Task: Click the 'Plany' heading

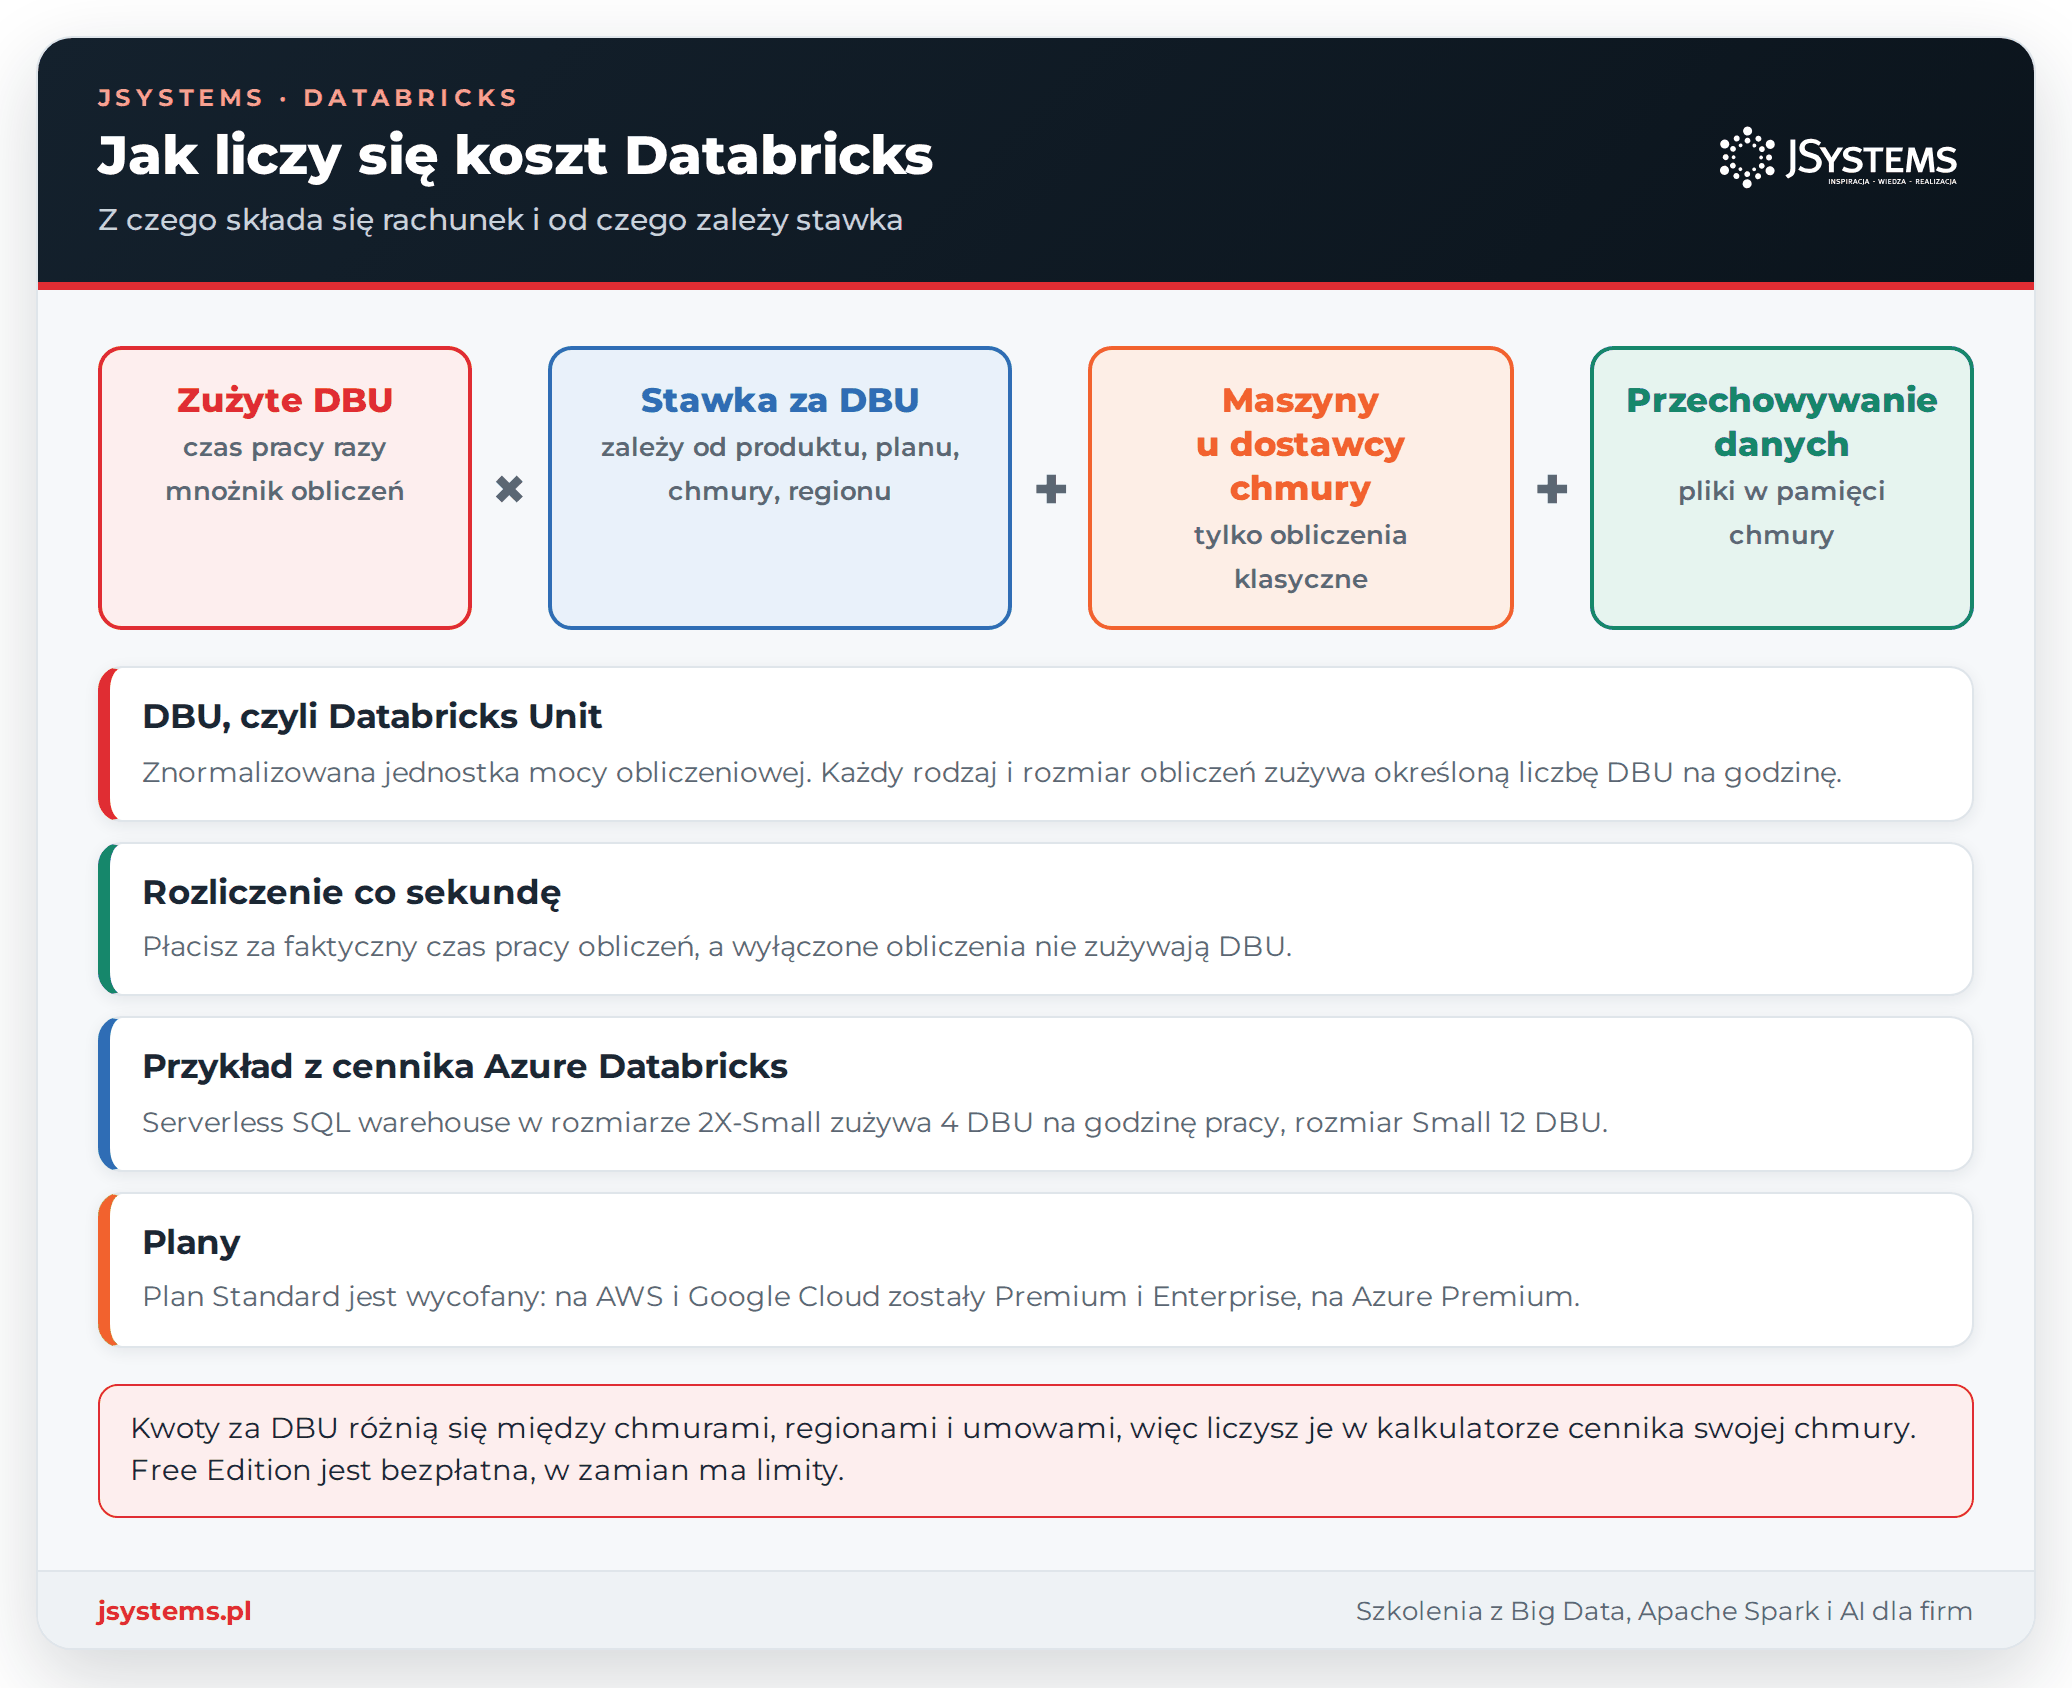Action: pyautogui.click(x=191, y=1242)
